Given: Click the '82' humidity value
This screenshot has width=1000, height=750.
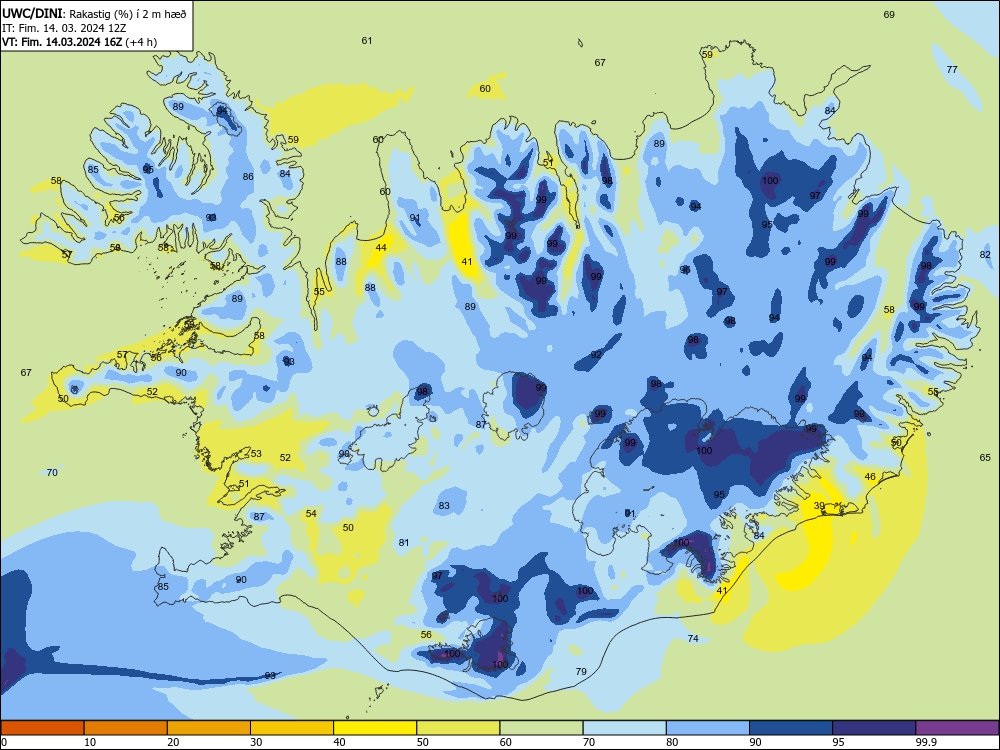Looking at the screenshot, I should (985, 254).
